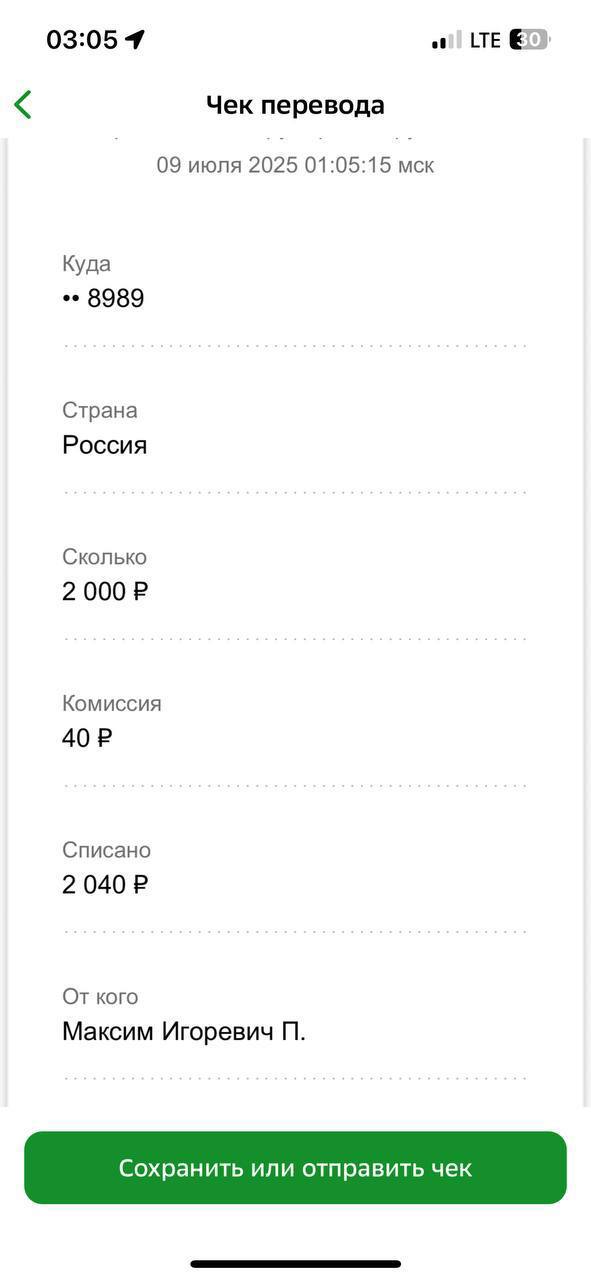This screenshot has height=1280, width=591.
Task: Tap the Россия country value
Action: [105, 445]
